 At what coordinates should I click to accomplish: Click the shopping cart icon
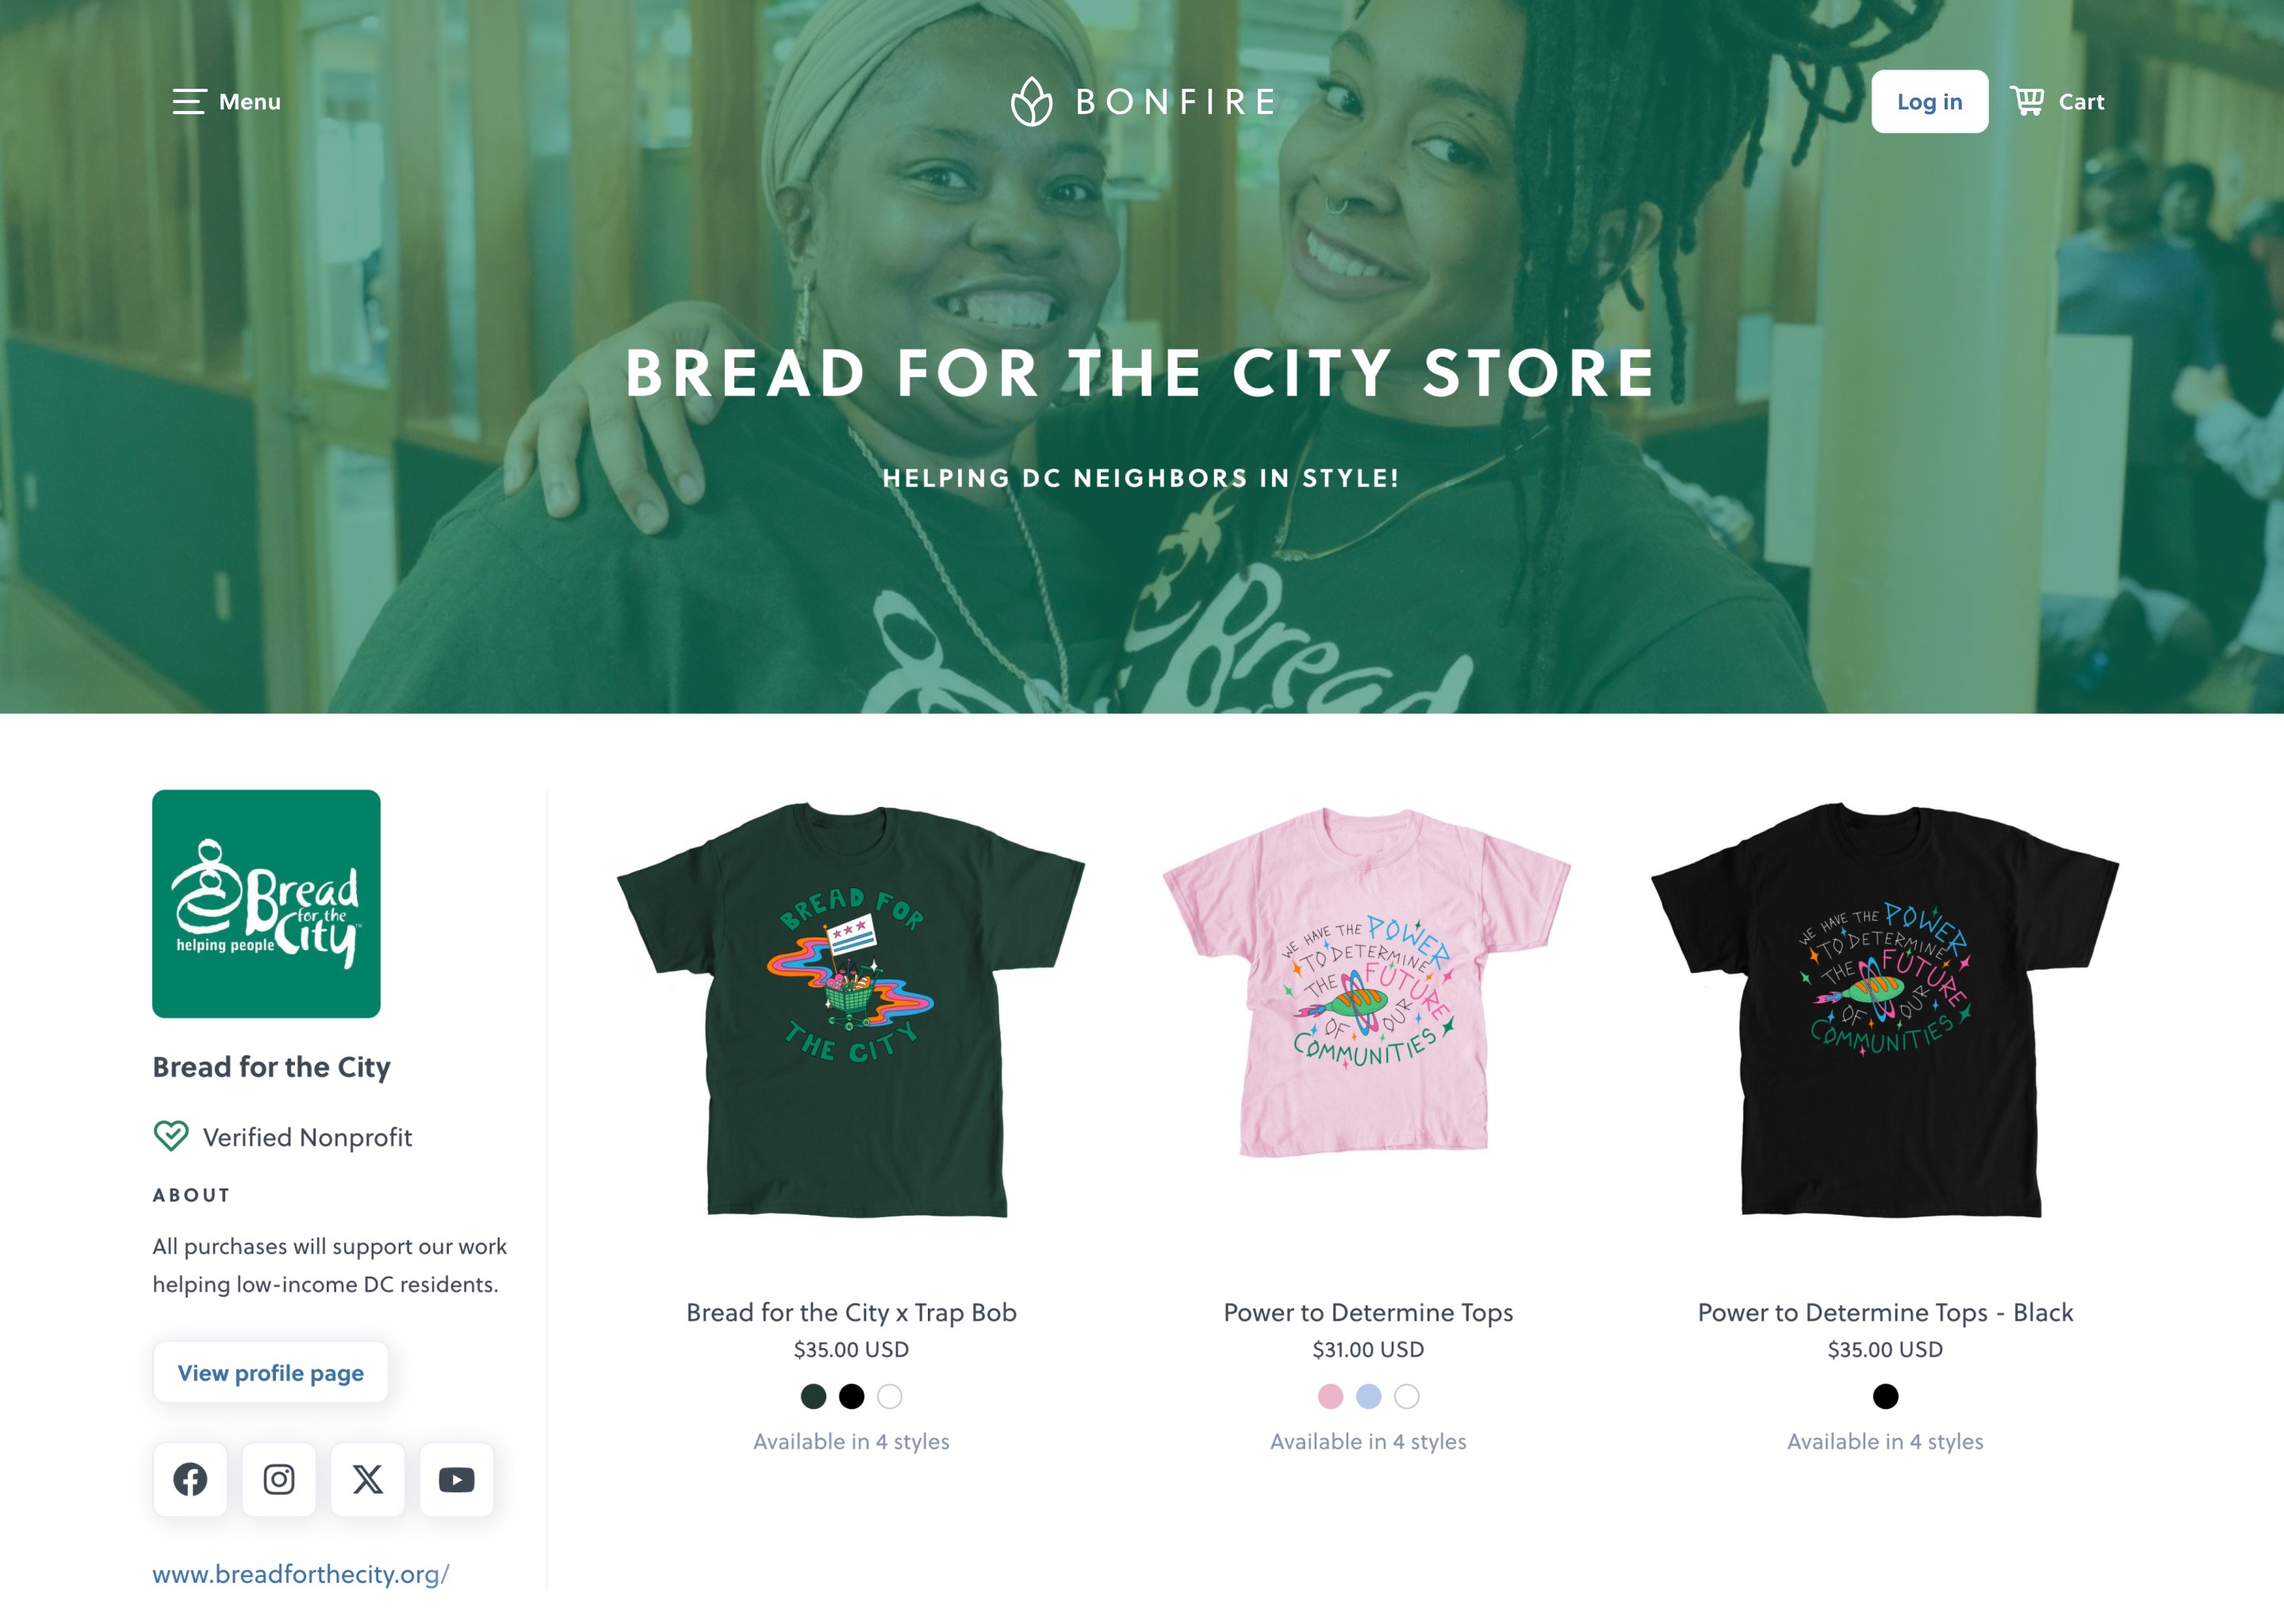click(x=2027, y=101)
